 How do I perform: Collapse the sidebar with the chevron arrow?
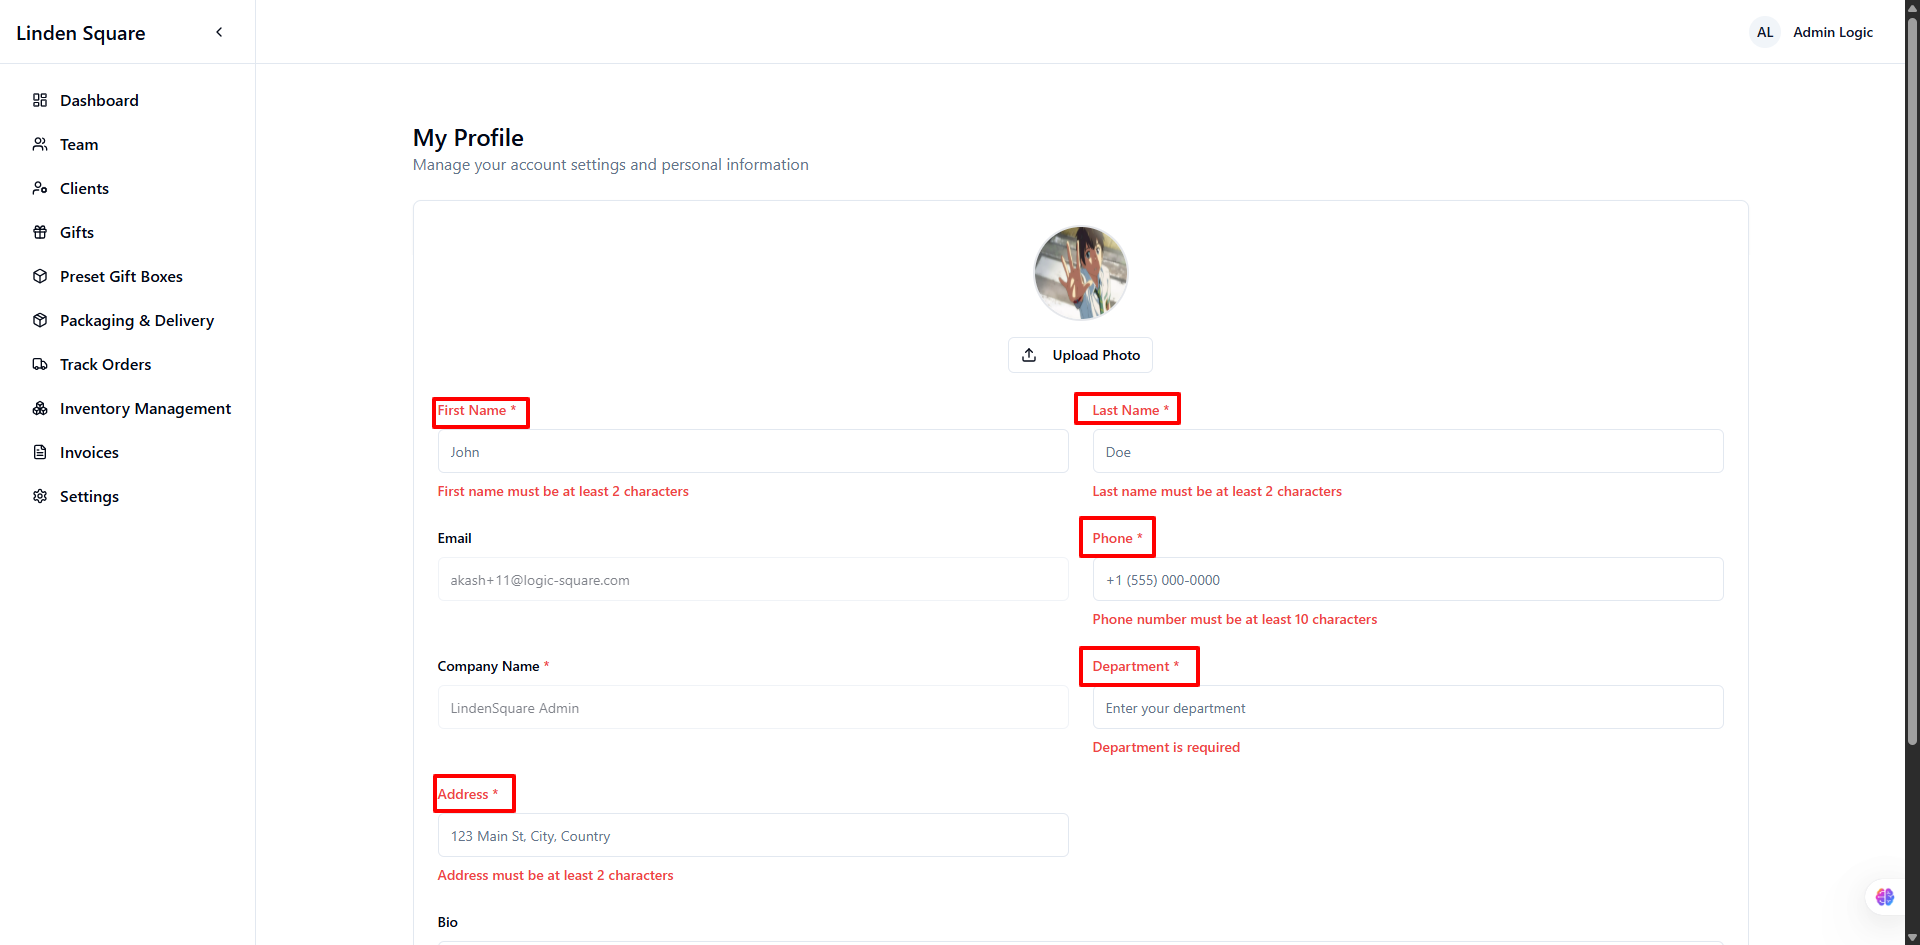[219, 32]
